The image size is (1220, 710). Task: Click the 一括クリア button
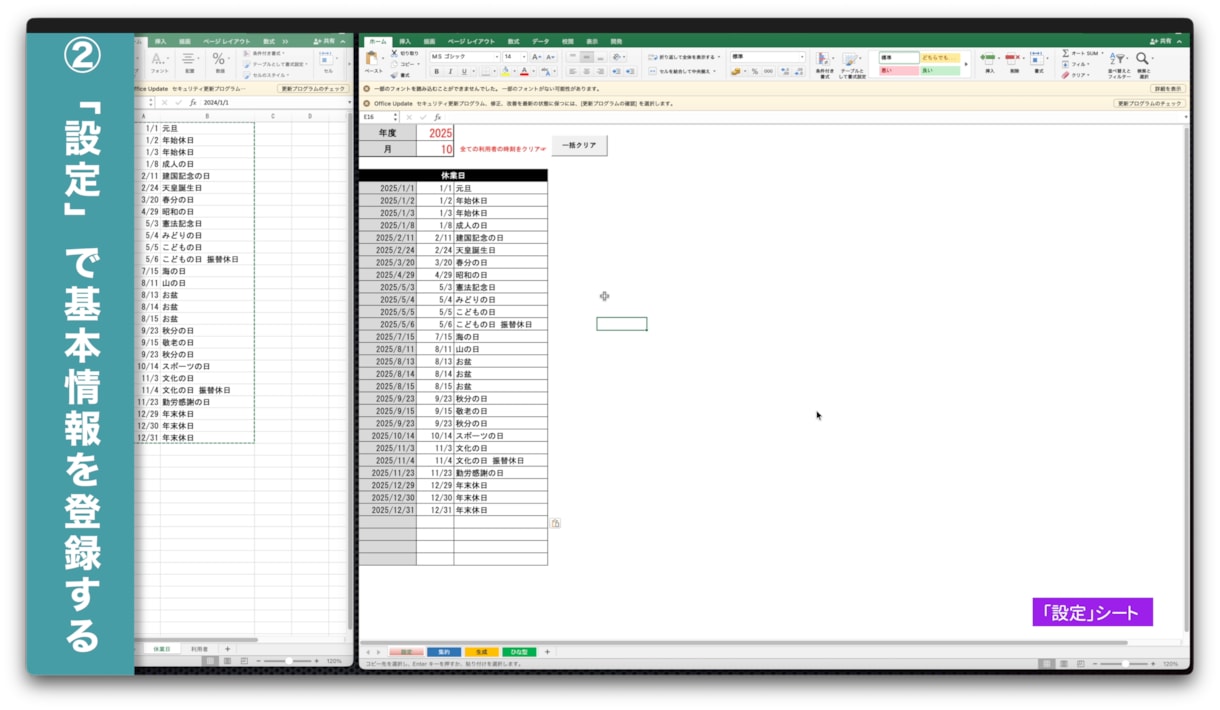579,146
